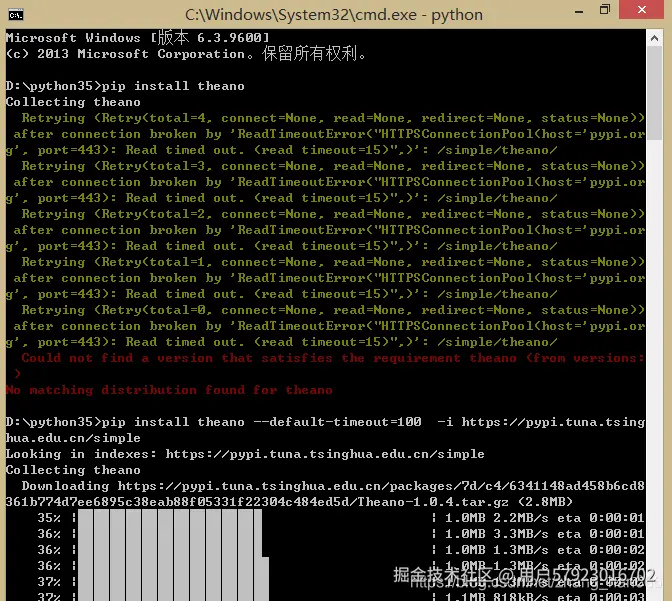
Task: Click 'Looking in indexes:' line
Action: coord(245,454)
